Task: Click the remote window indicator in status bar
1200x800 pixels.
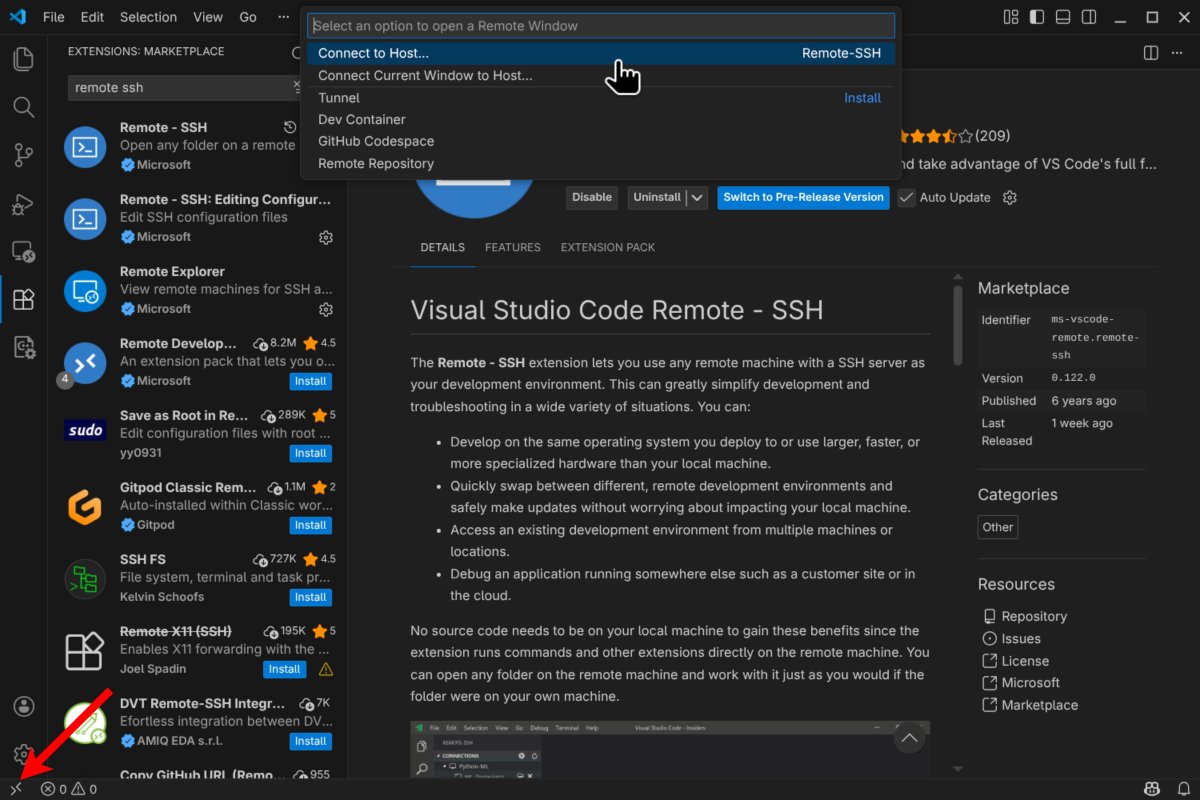Action: click(x=16, y=789)
